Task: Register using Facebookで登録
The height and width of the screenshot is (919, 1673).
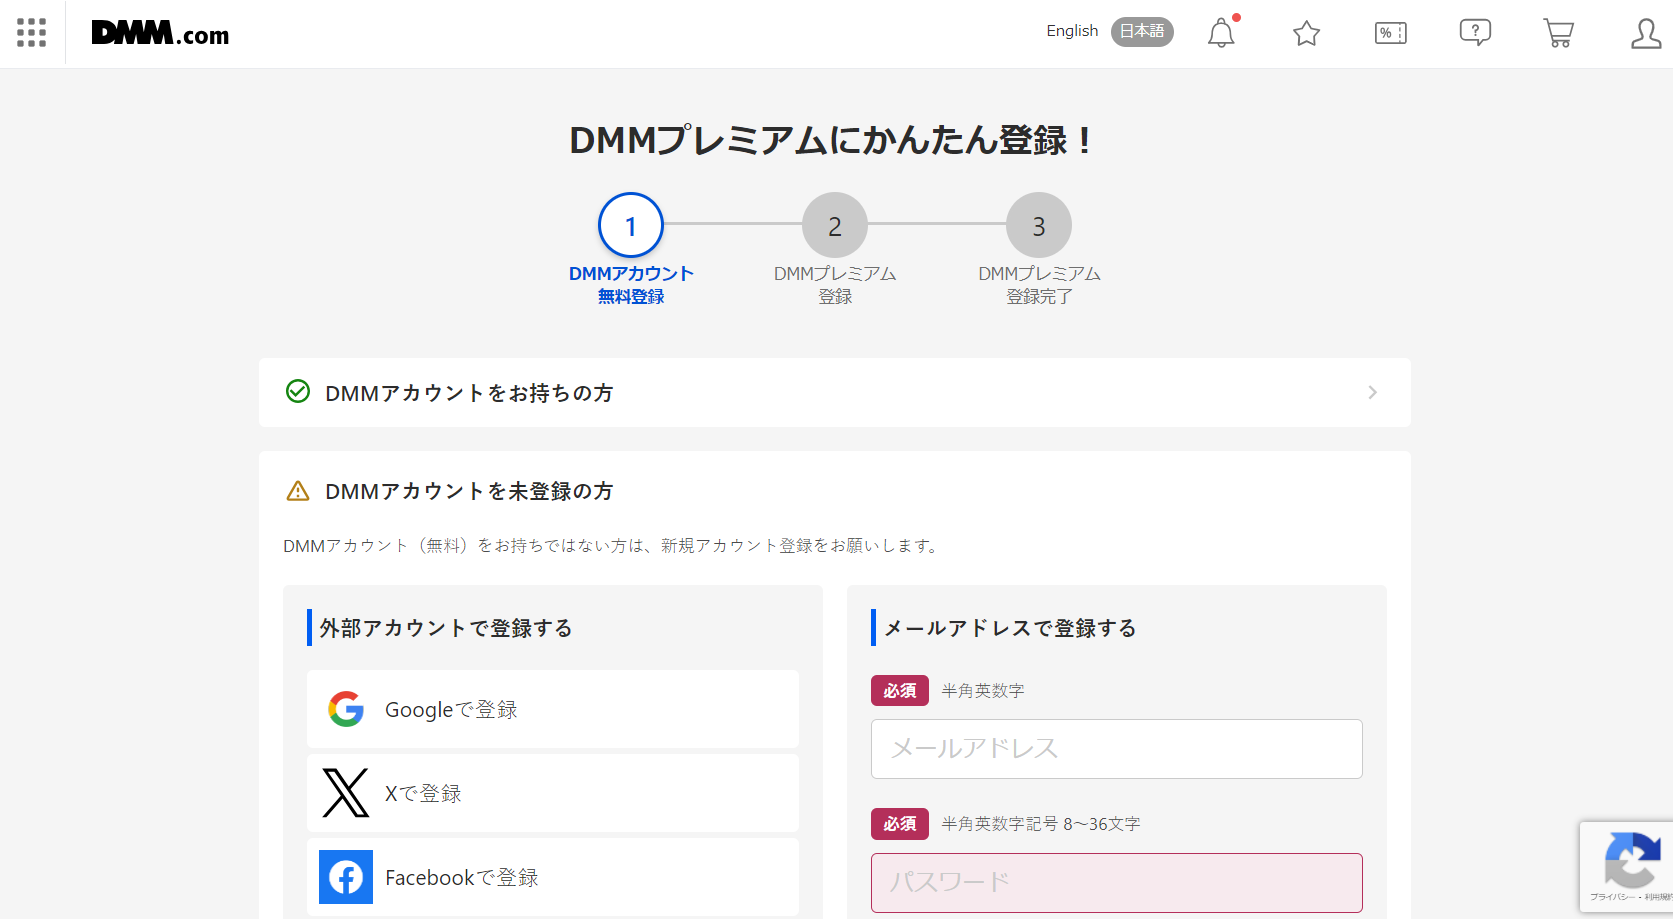Action: [553, 877]
